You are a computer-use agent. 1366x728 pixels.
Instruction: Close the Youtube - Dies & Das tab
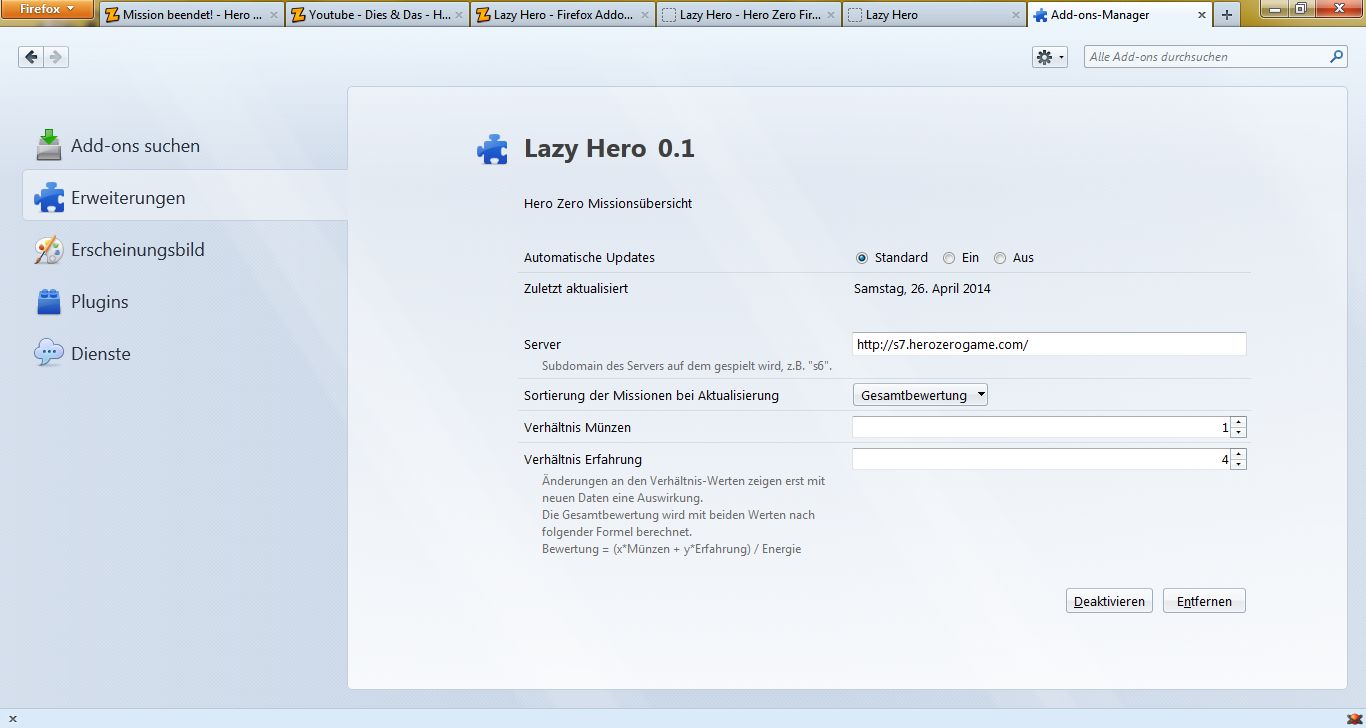459,15
